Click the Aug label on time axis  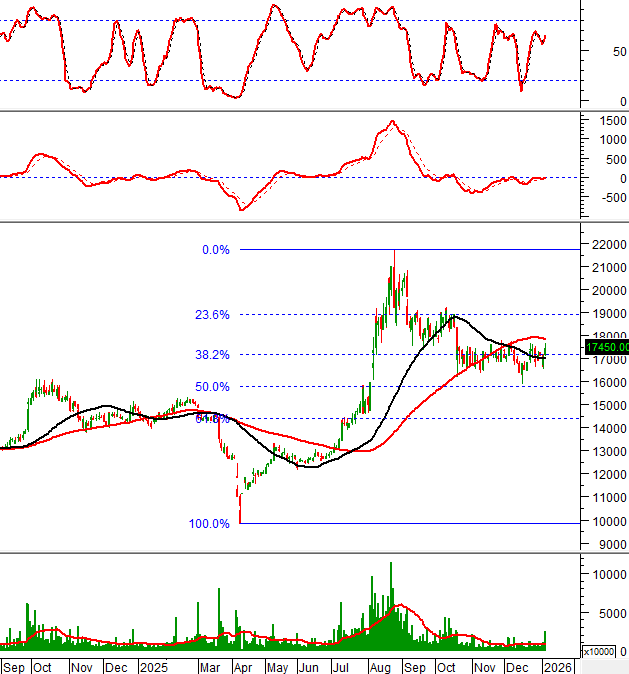tap(380, 666)
